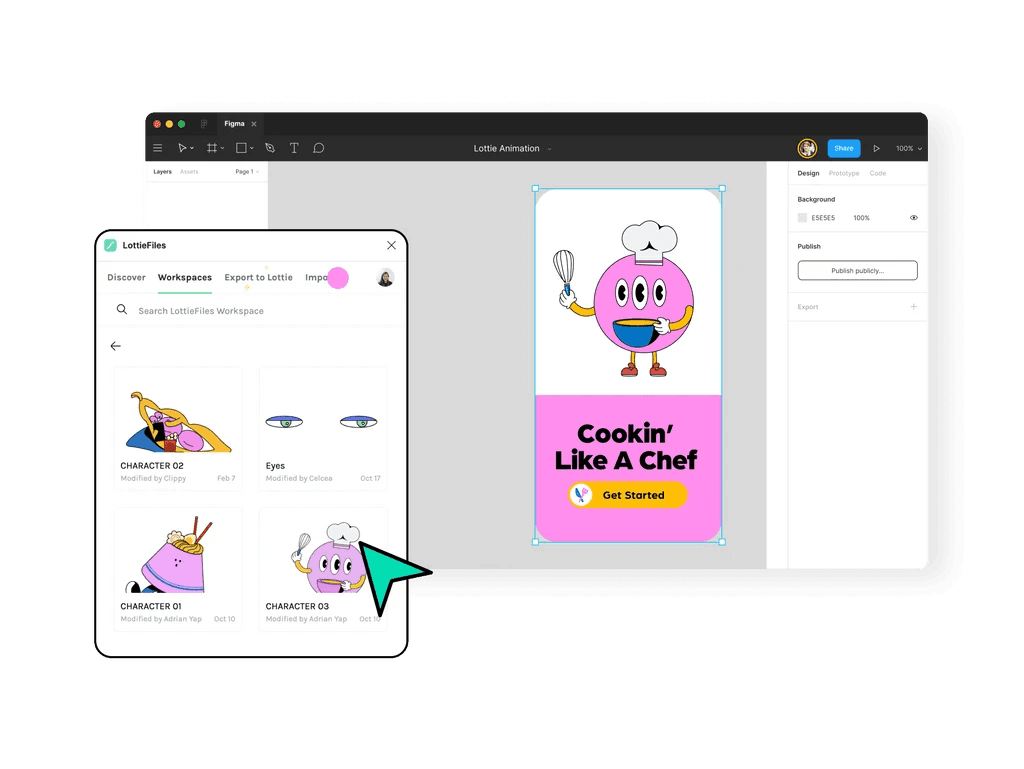Click the search icon in LottieFiles plugin

coord(121,310)
